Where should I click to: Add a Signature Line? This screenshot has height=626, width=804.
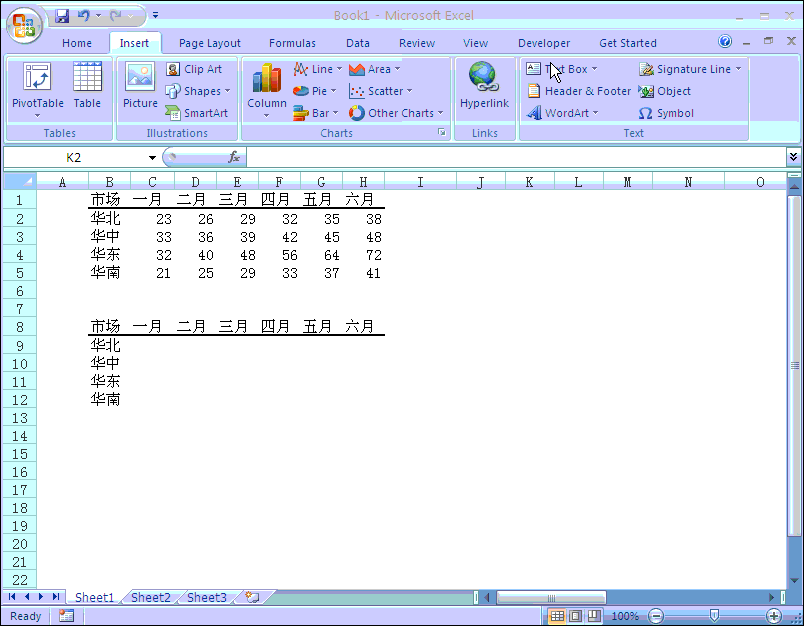pos(690,69)
